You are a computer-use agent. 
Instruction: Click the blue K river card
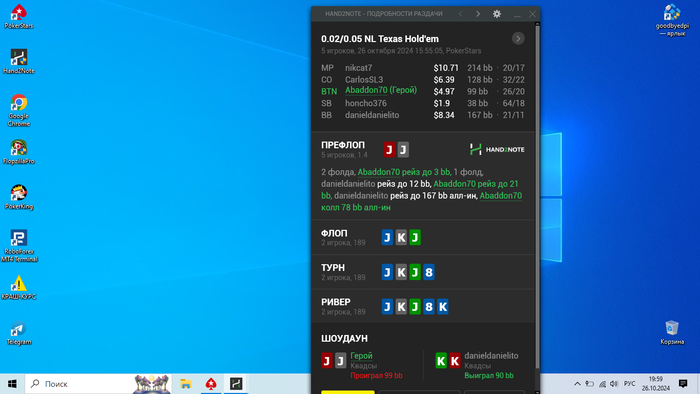tap(442, 307)
